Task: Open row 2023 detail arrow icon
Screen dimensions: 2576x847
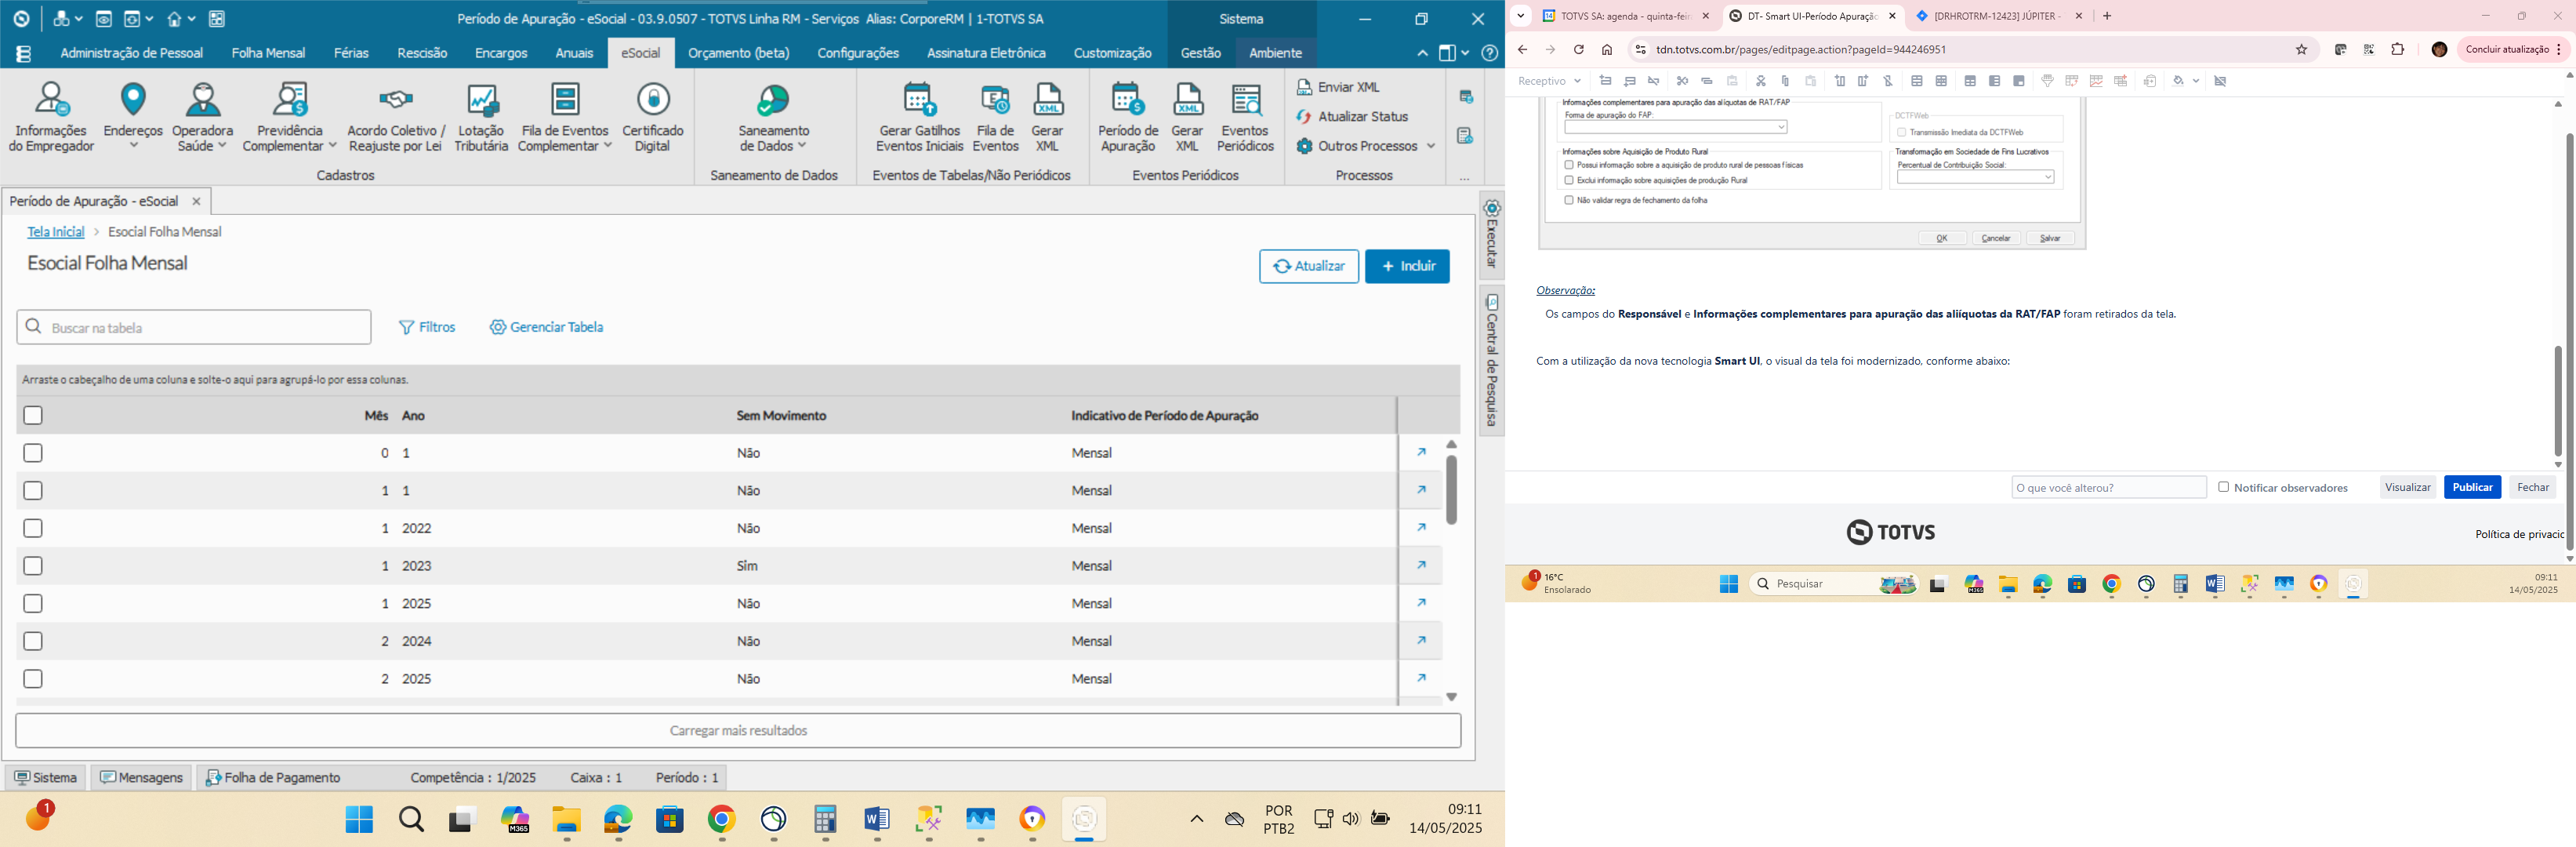Action: (x=1421, y=565)
